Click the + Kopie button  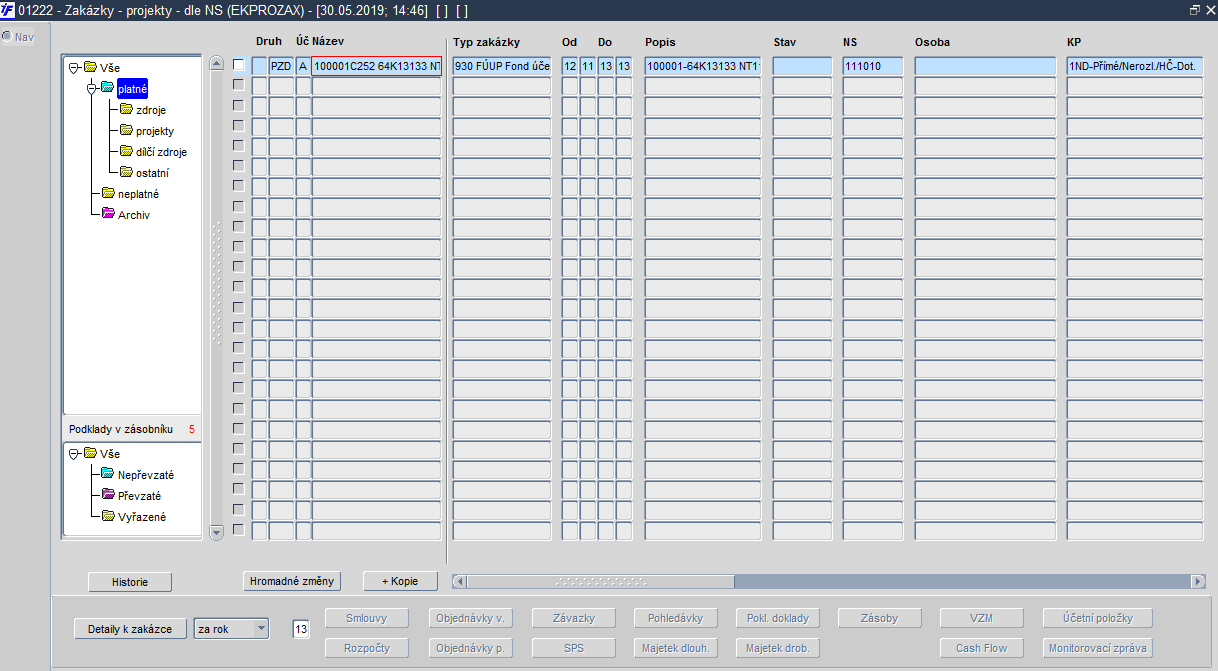[400, 581]
